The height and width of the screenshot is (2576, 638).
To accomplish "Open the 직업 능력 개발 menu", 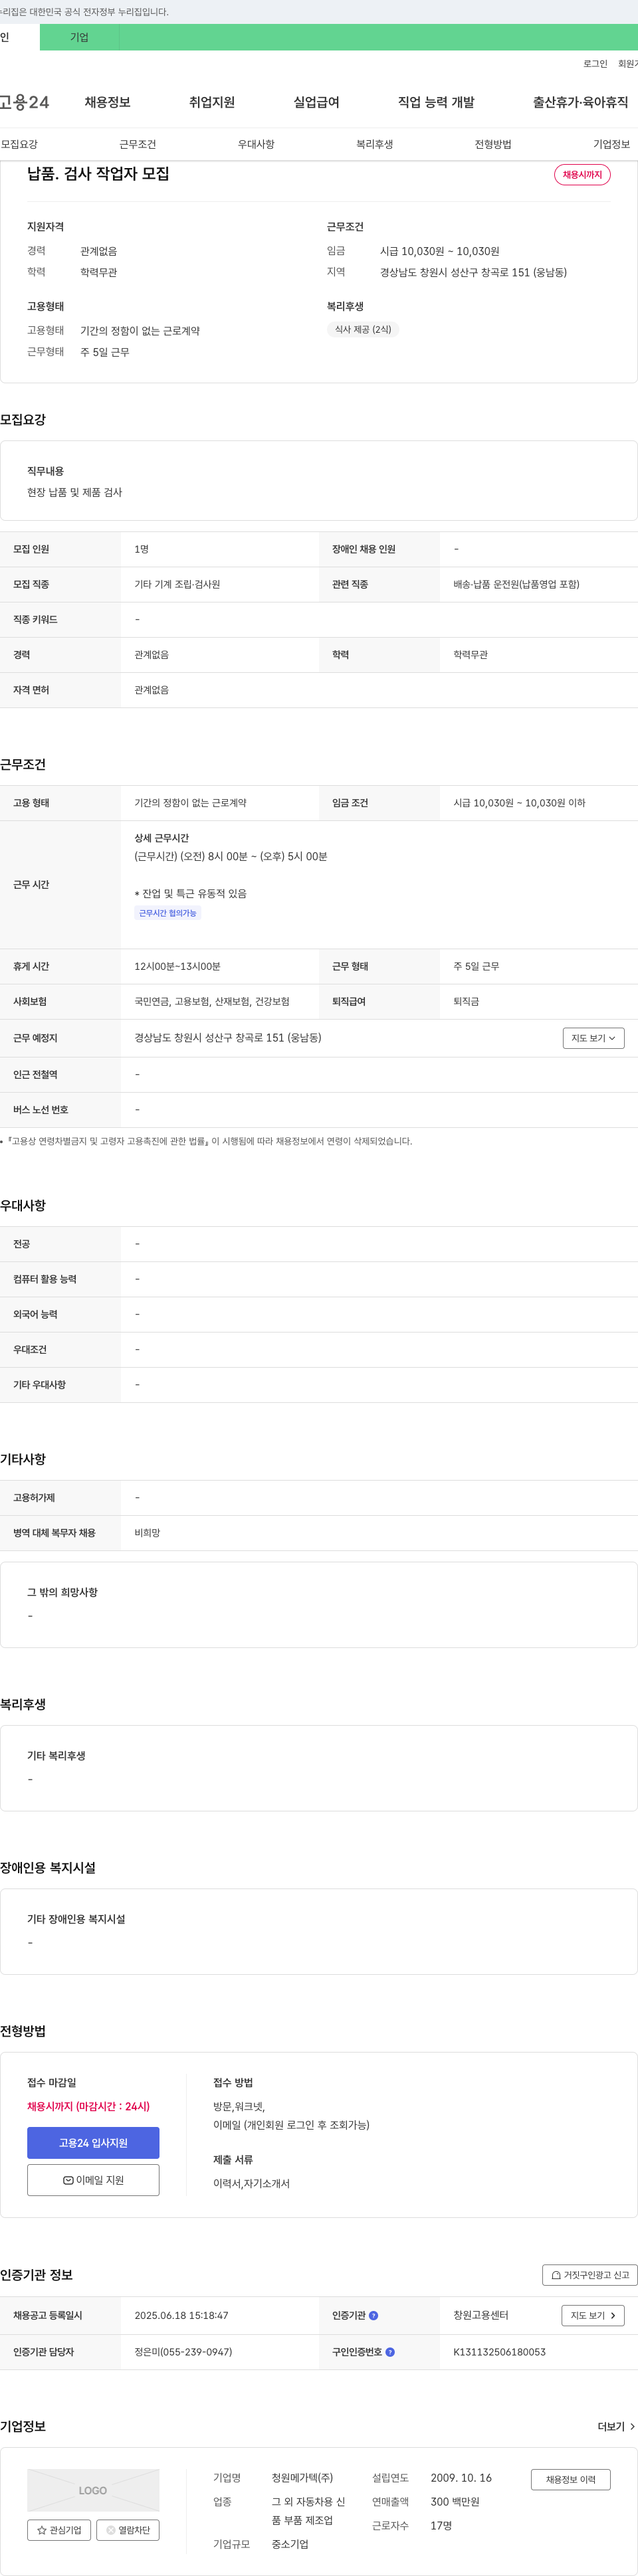I will (x=436, y=102).
